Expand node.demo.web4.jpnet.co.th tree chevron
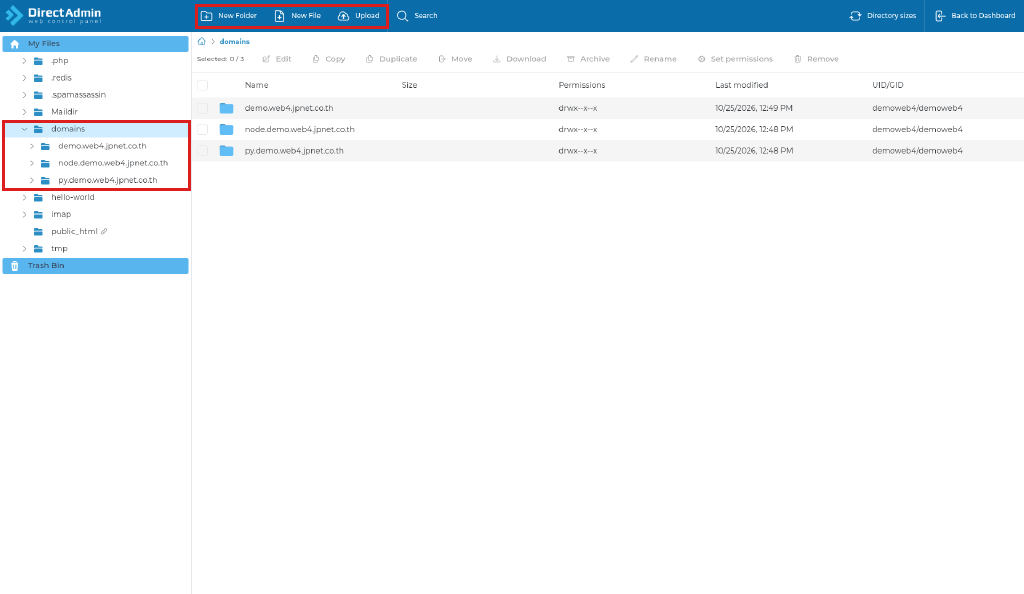 point(31,163)
